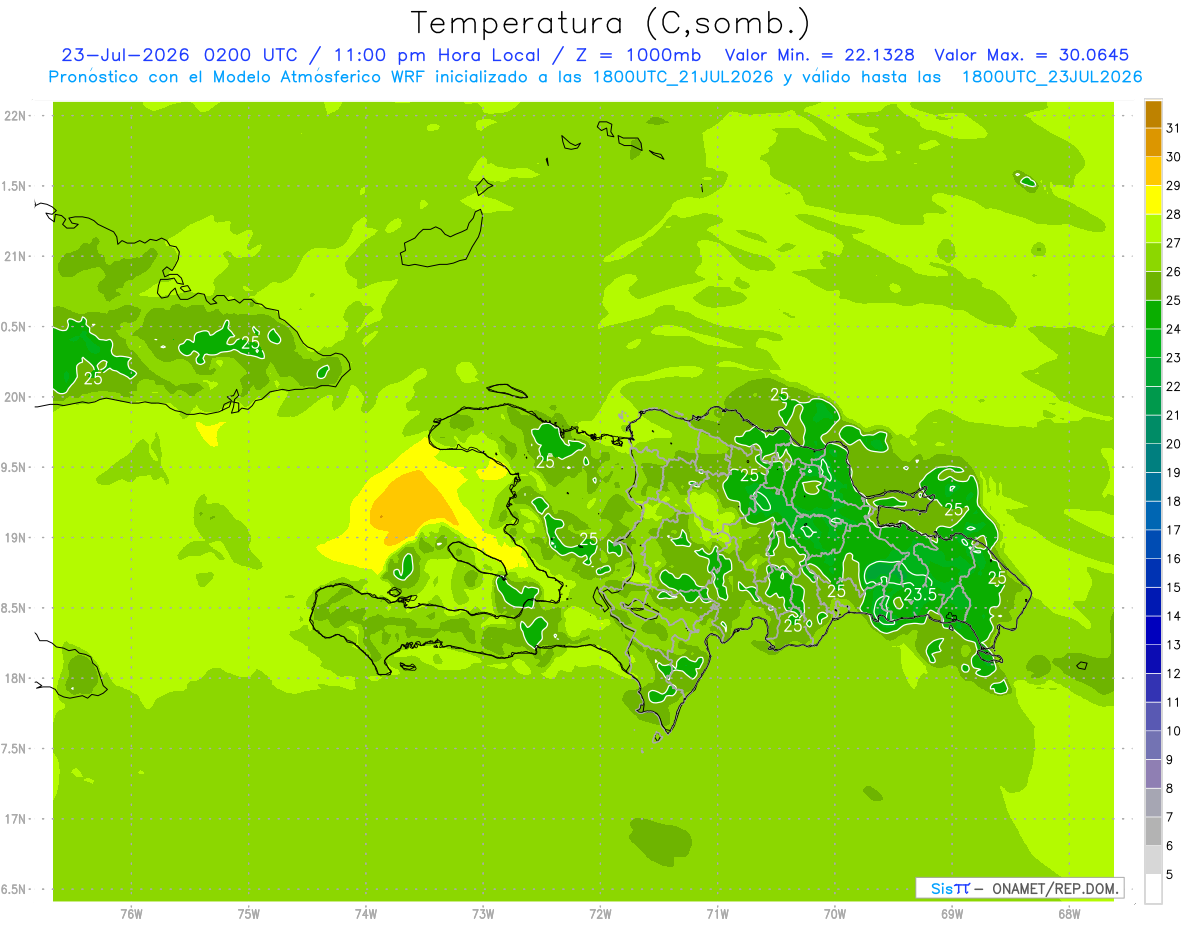Click the "70W" longitude axis label

835,915
